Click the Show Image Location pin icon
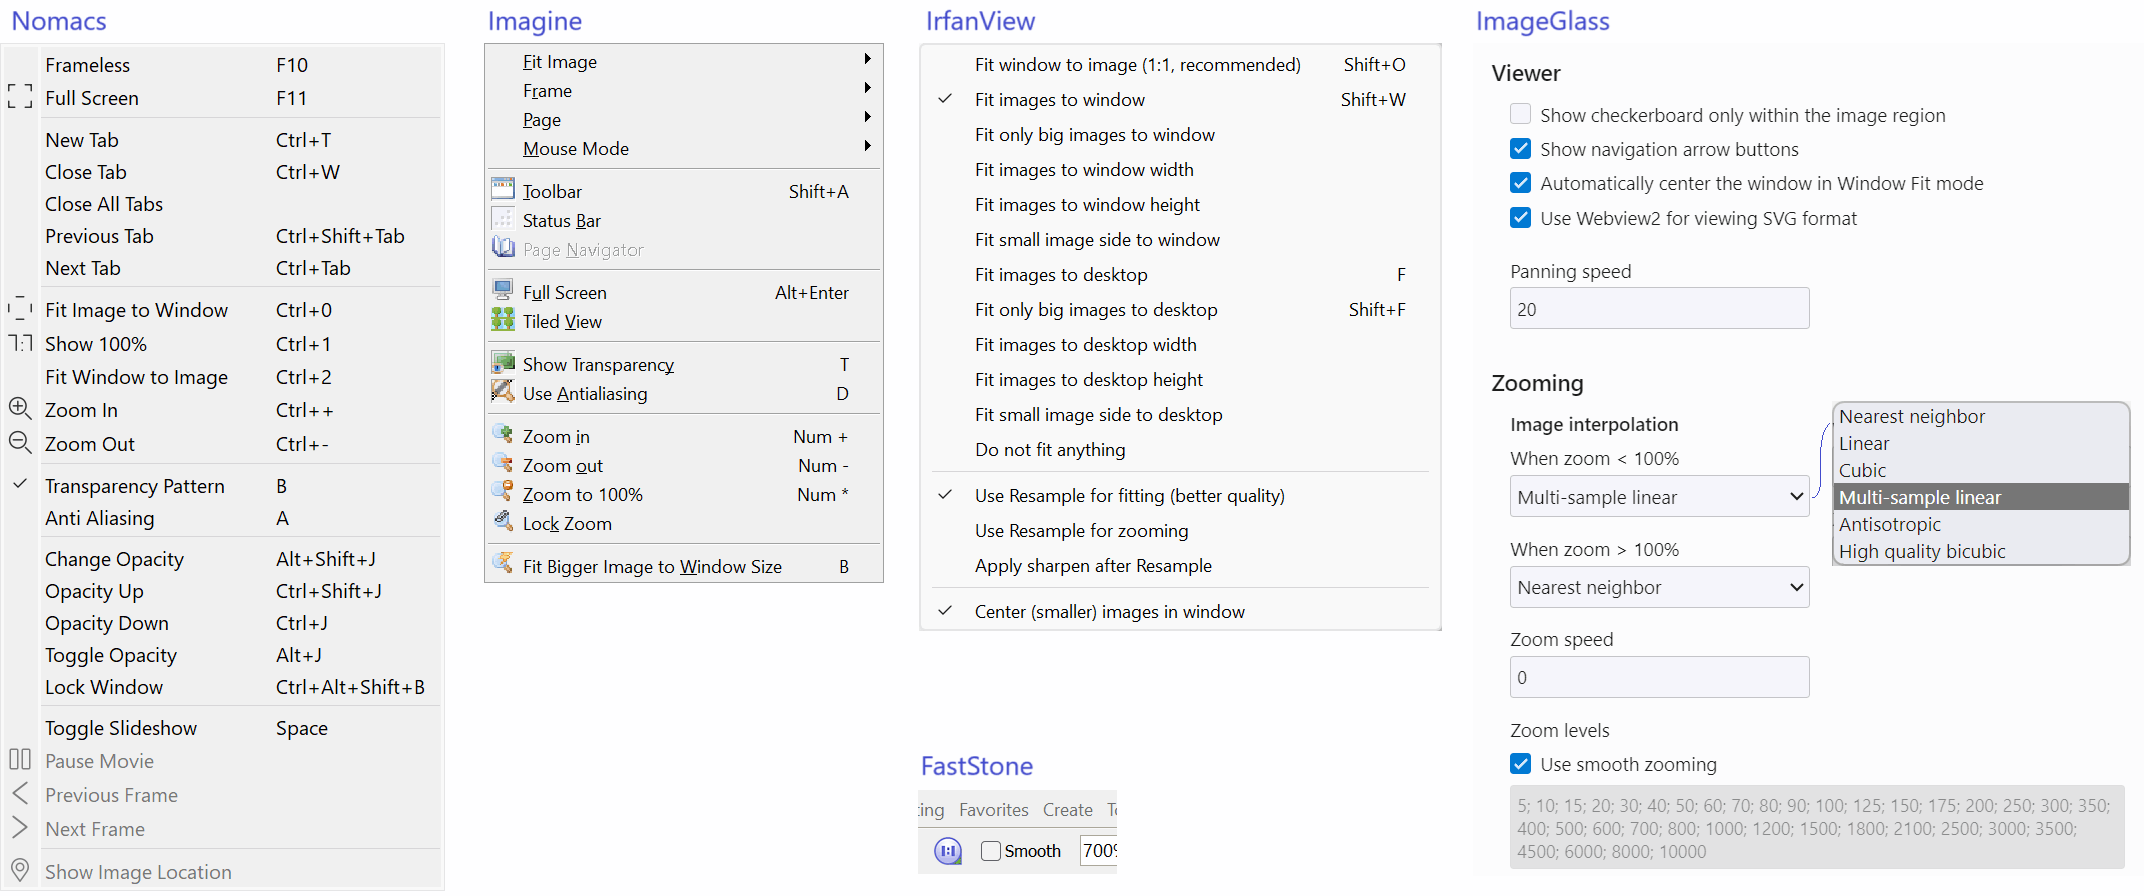The image size is (2144, 896). [20, 871]
